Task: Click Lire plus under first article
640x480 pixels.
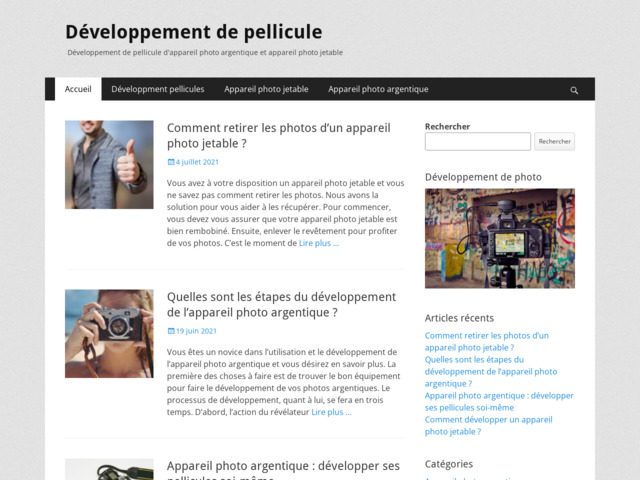Action: (322, 243)
